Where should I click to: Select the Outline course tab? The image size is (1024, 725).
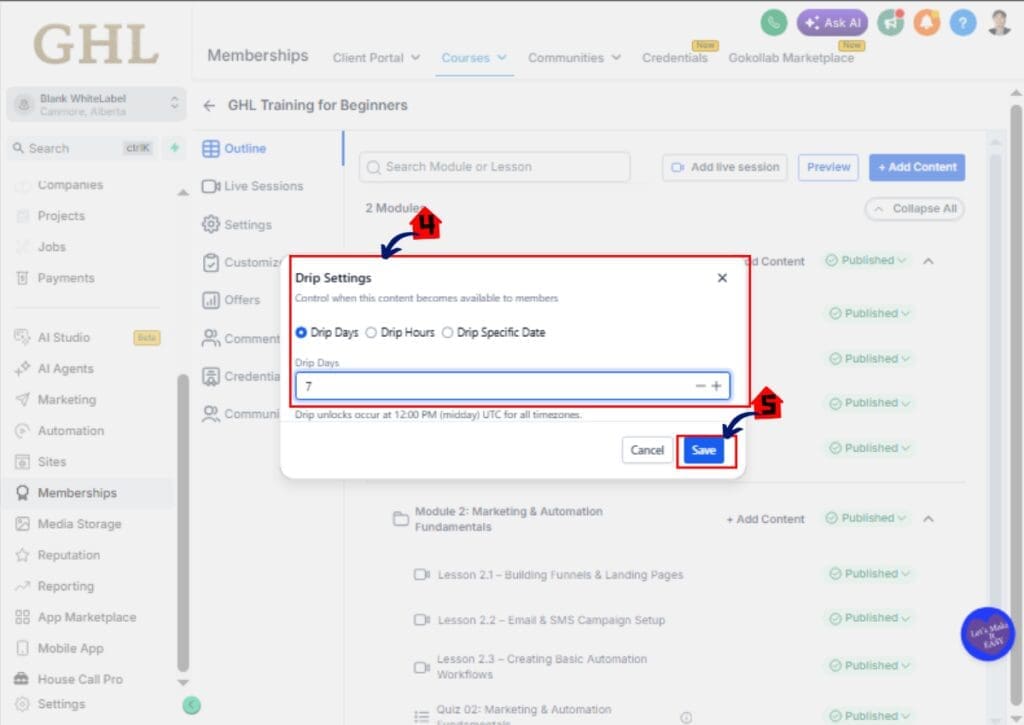click(x=234, y=148)
